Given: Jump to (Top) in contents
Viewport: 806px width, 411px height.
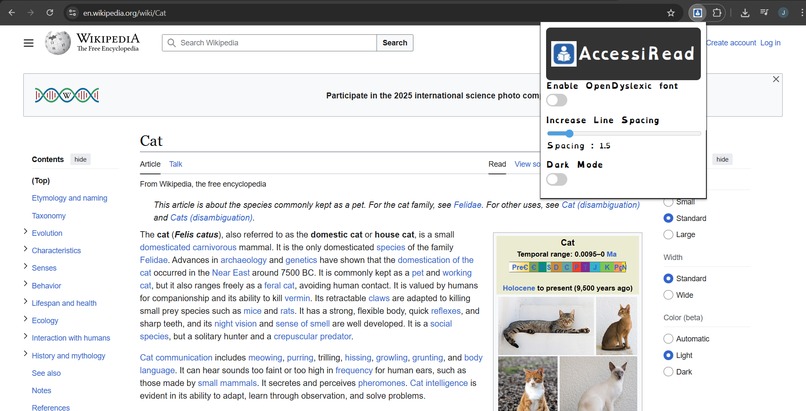Looking at the screenshot, I should click(x=41, y=181).
